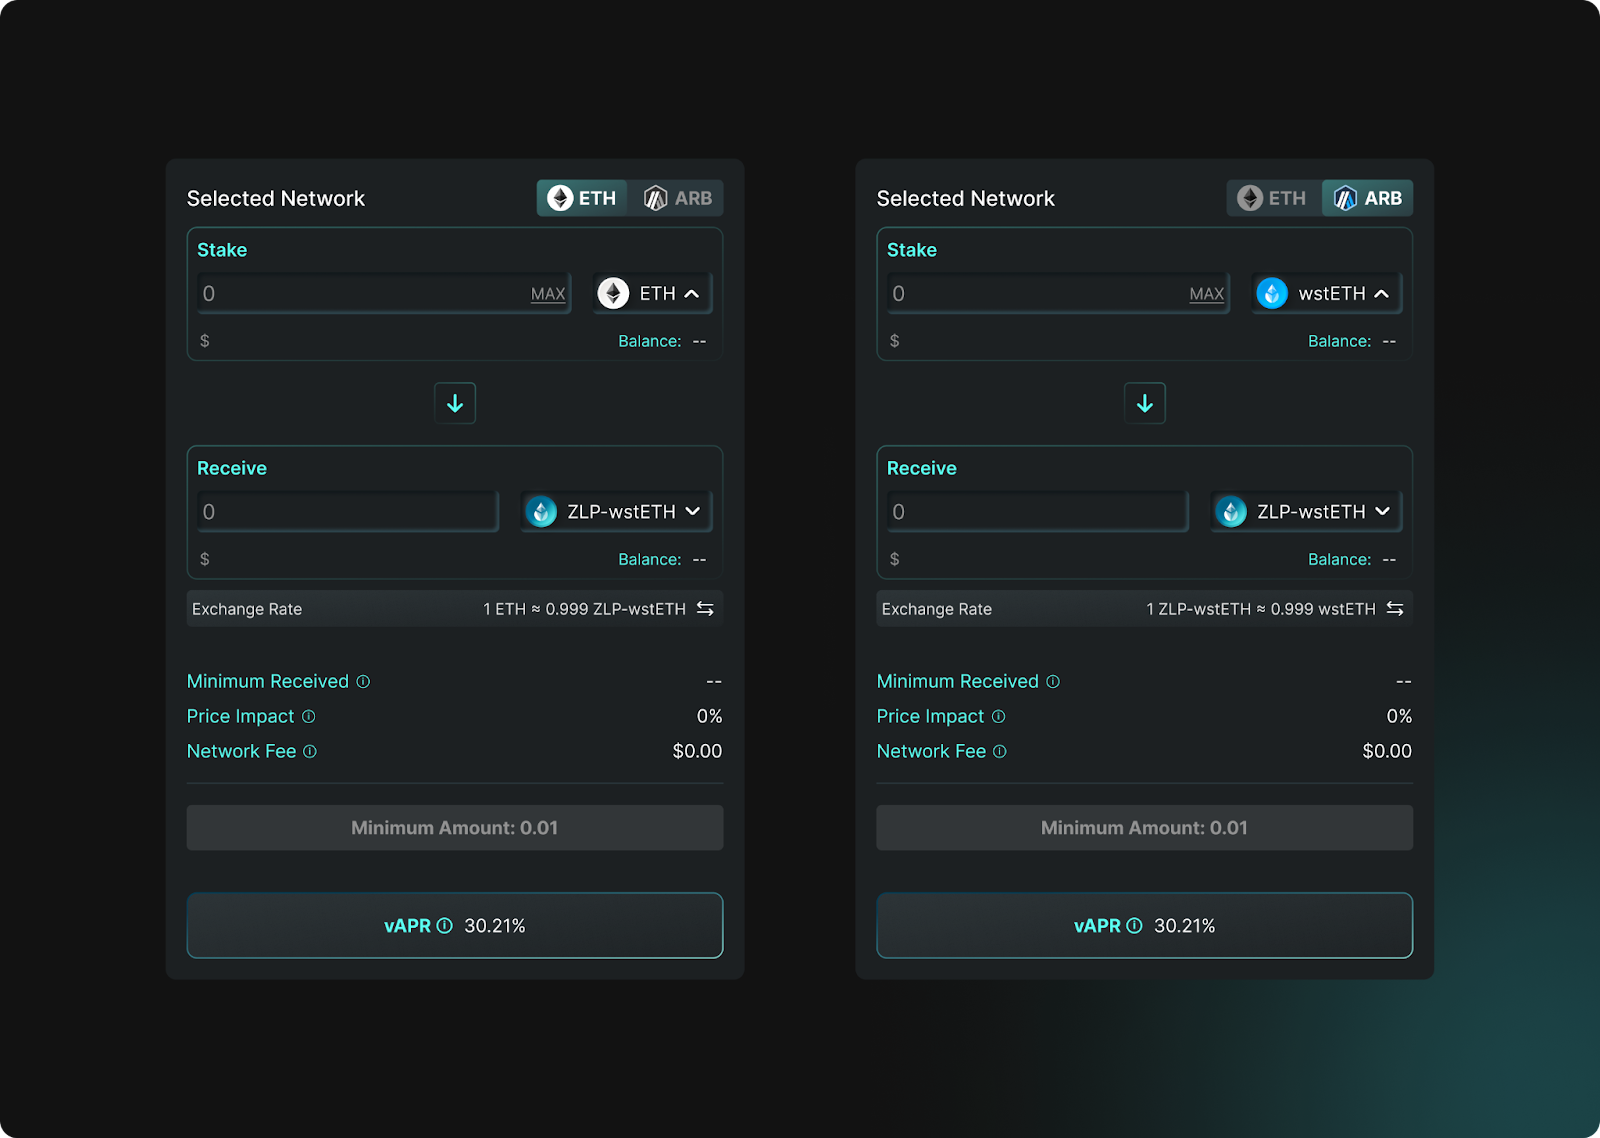Click '1 ETH ≈ 0.999 ZLP-wstETH' rate text
The image size is (1600, 1138).
[585, 609]
